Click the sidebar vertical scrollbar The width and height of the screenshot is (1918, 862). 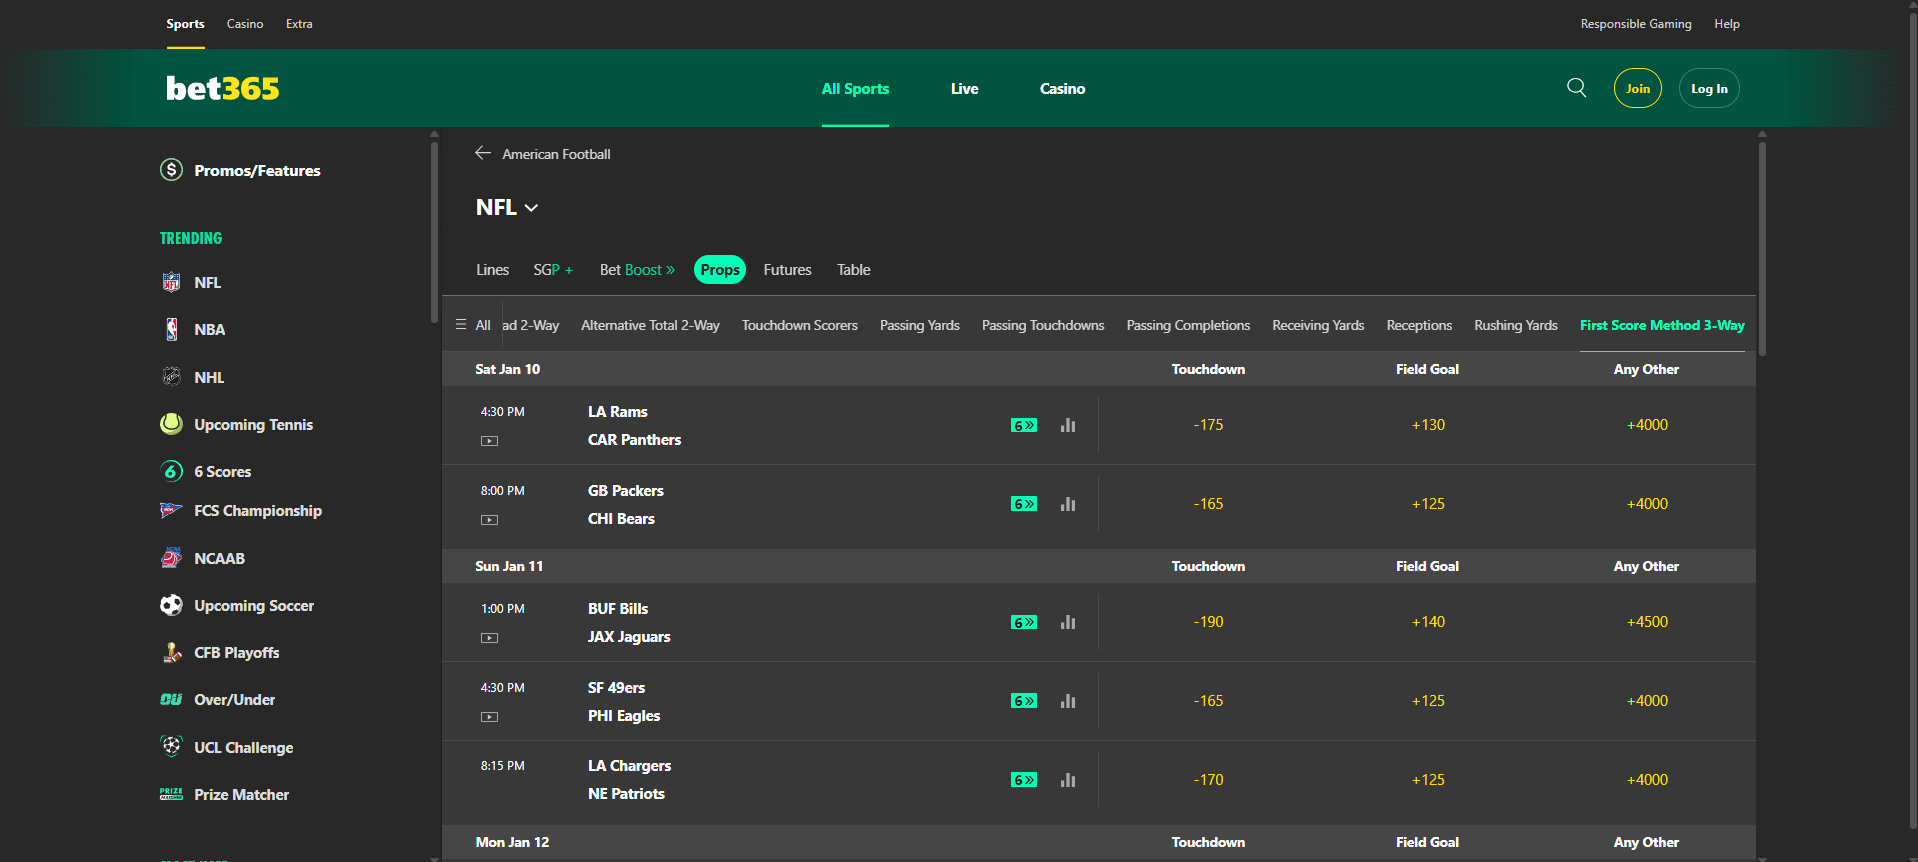click(x=434, y=232)
